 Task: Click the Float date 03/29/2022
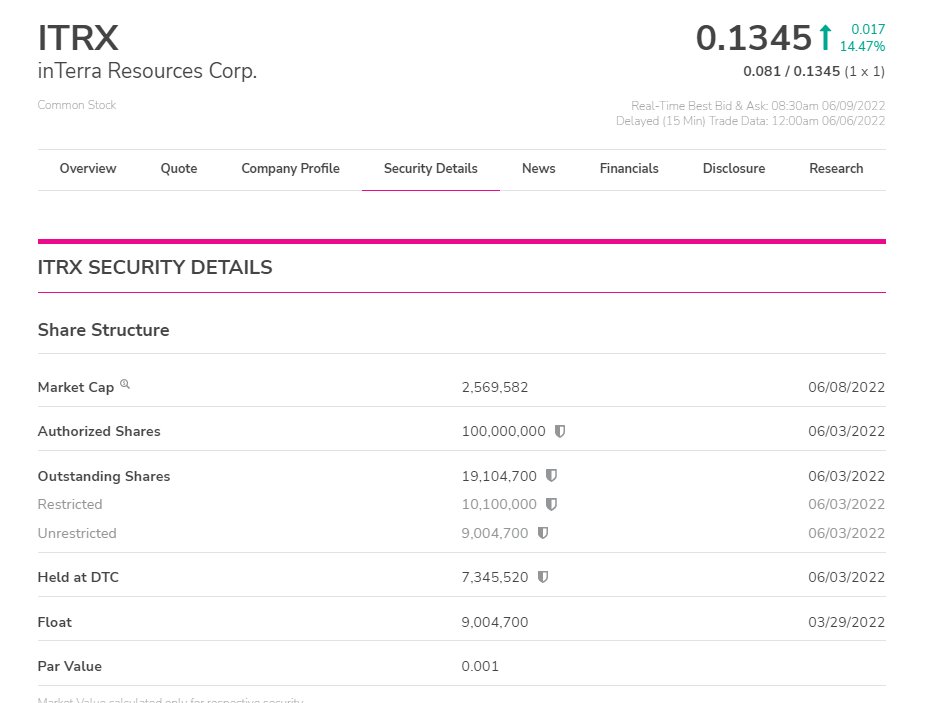pyautogui.click(x=846, y=622)
